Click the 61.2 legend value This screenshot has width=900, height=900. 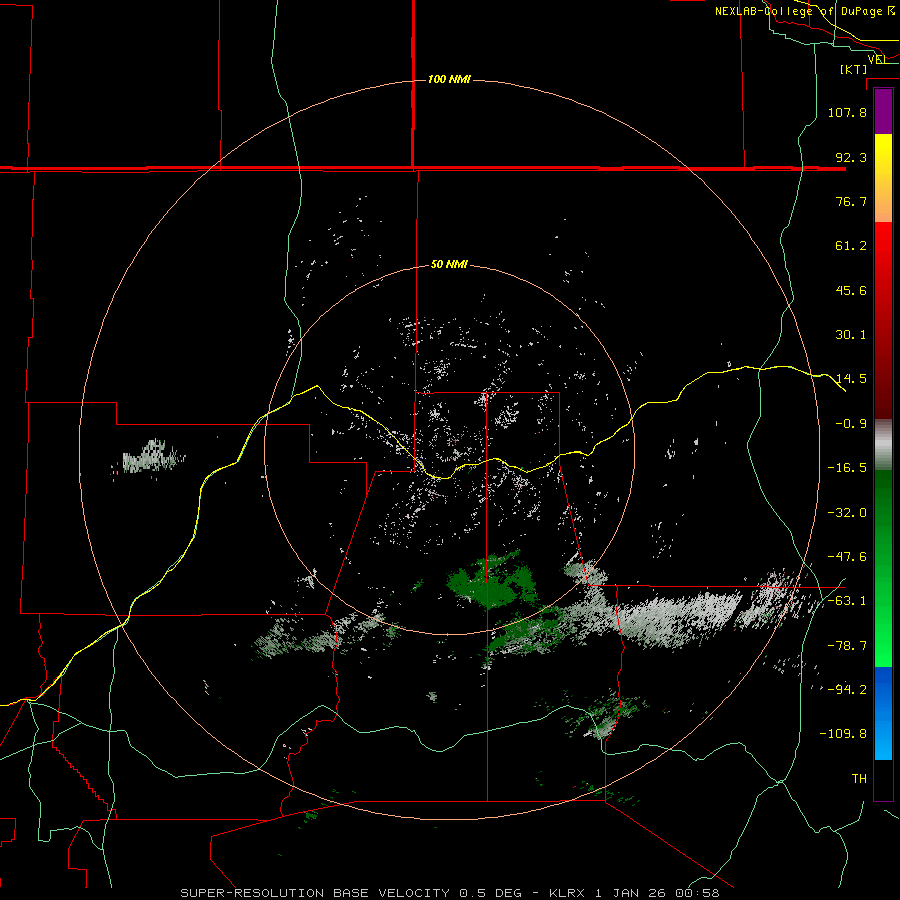click(x=851, y=246)
